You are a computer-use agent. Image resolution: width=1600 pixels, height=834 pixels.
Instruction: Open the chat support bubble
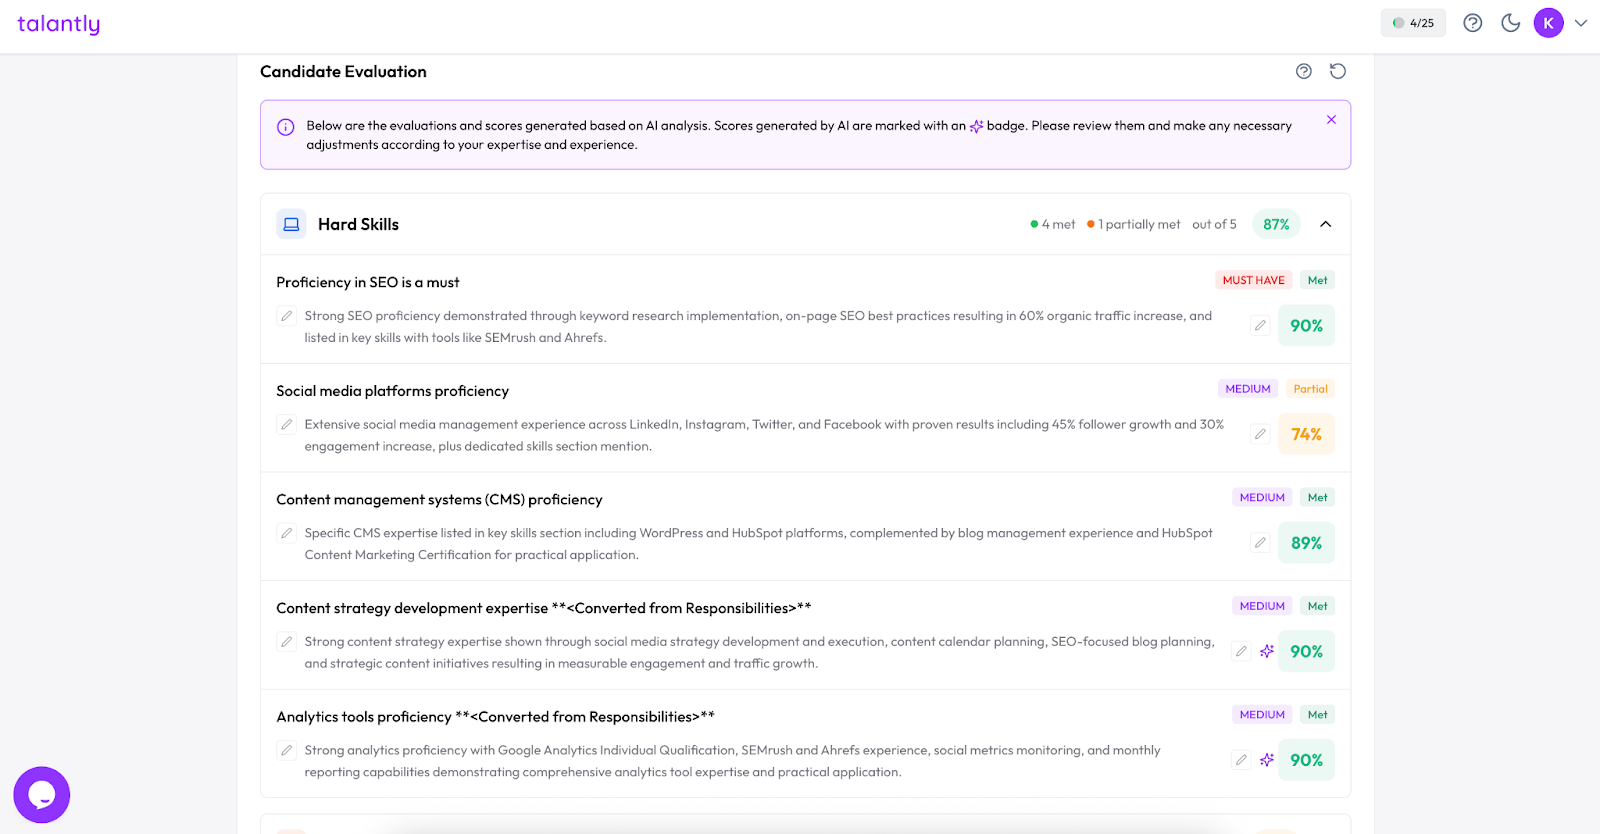[x=42, y=795]
